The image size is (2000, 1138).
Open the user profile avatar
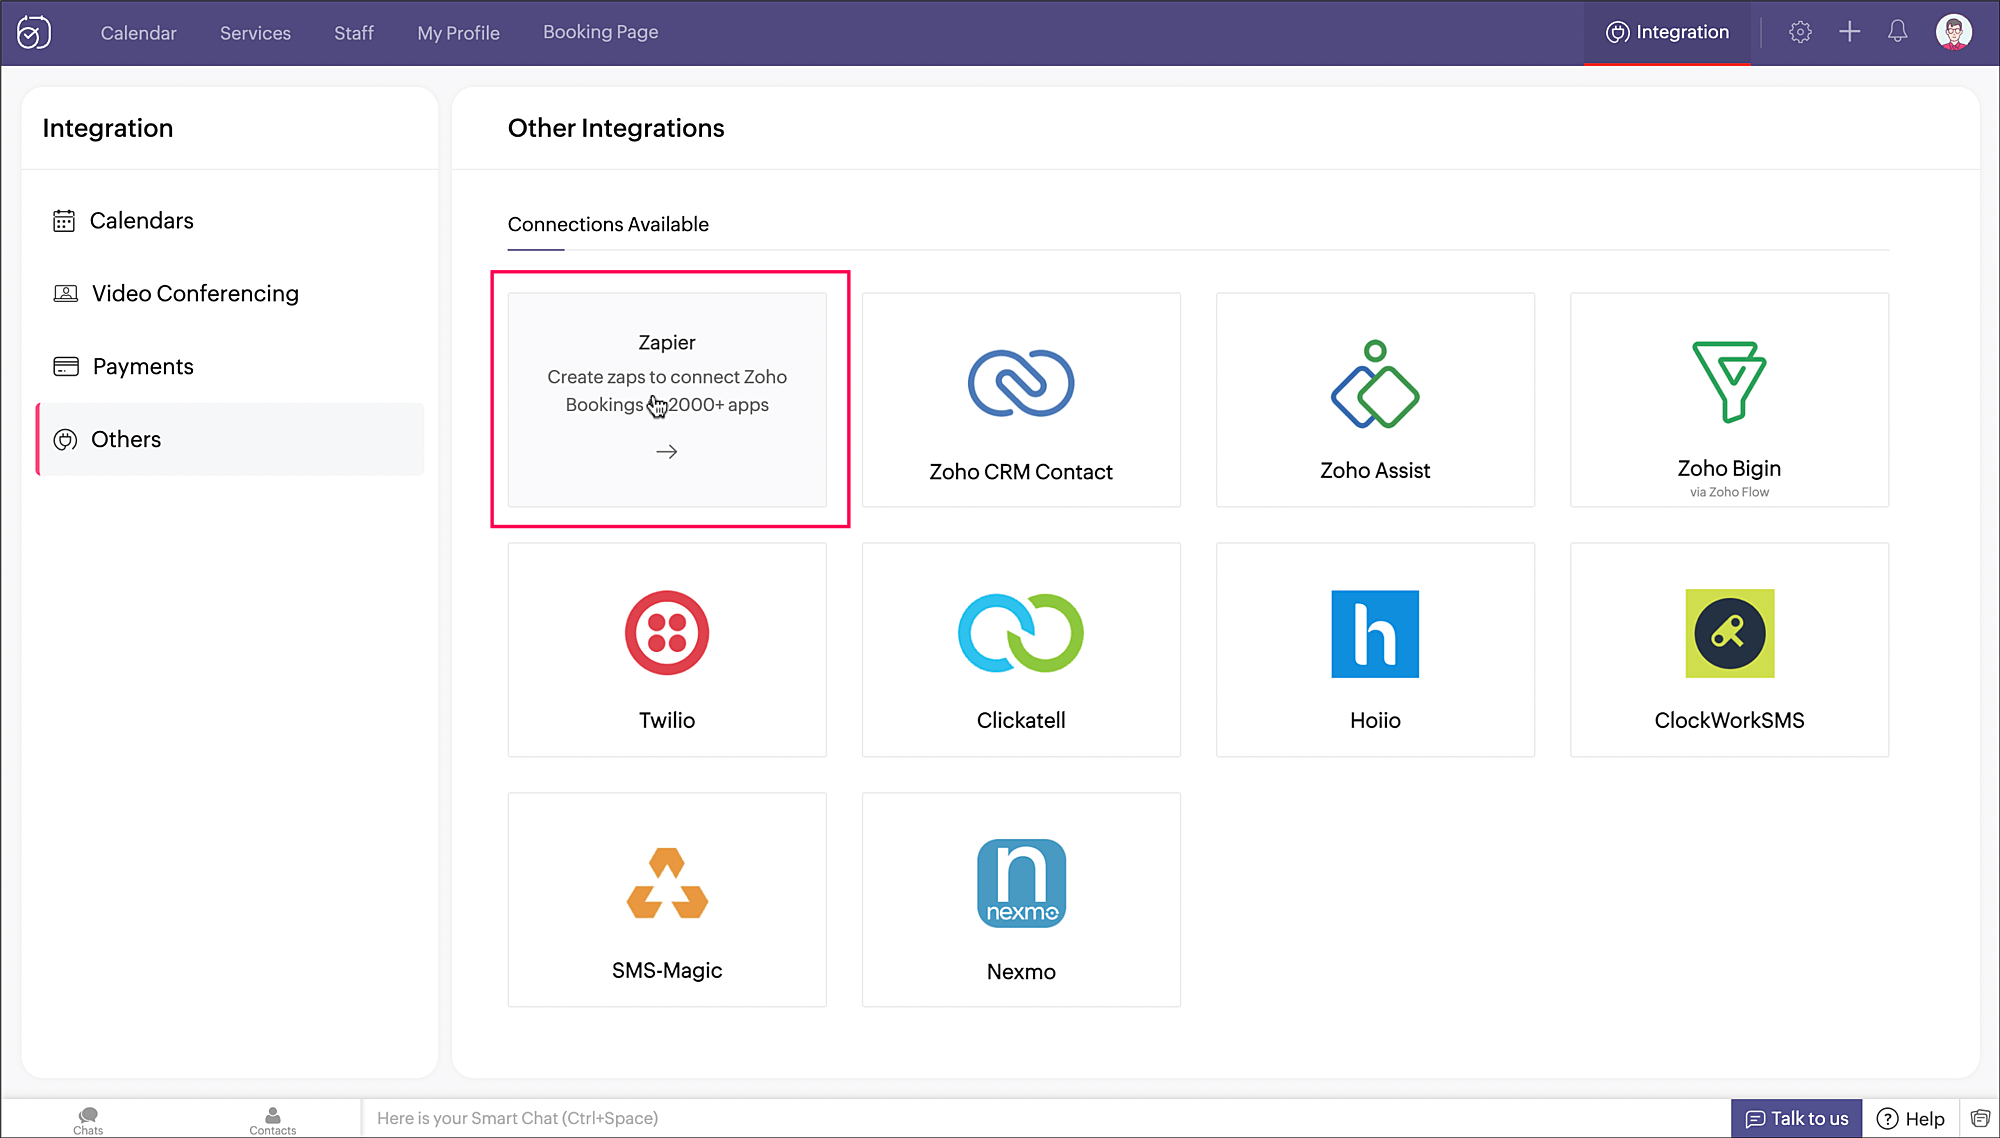coord(1953,32)
